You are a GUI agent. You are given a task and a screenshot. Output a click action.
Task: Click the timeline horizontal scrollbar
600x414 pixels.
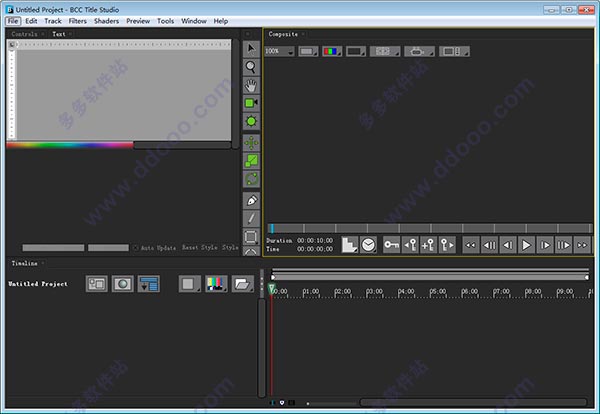[x=473, y=402]
